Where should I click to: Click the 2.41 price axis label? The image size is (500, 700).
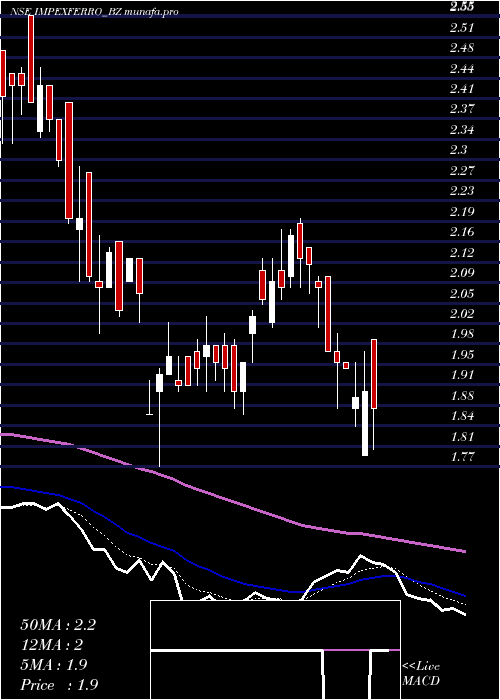(x=462, y=88)
